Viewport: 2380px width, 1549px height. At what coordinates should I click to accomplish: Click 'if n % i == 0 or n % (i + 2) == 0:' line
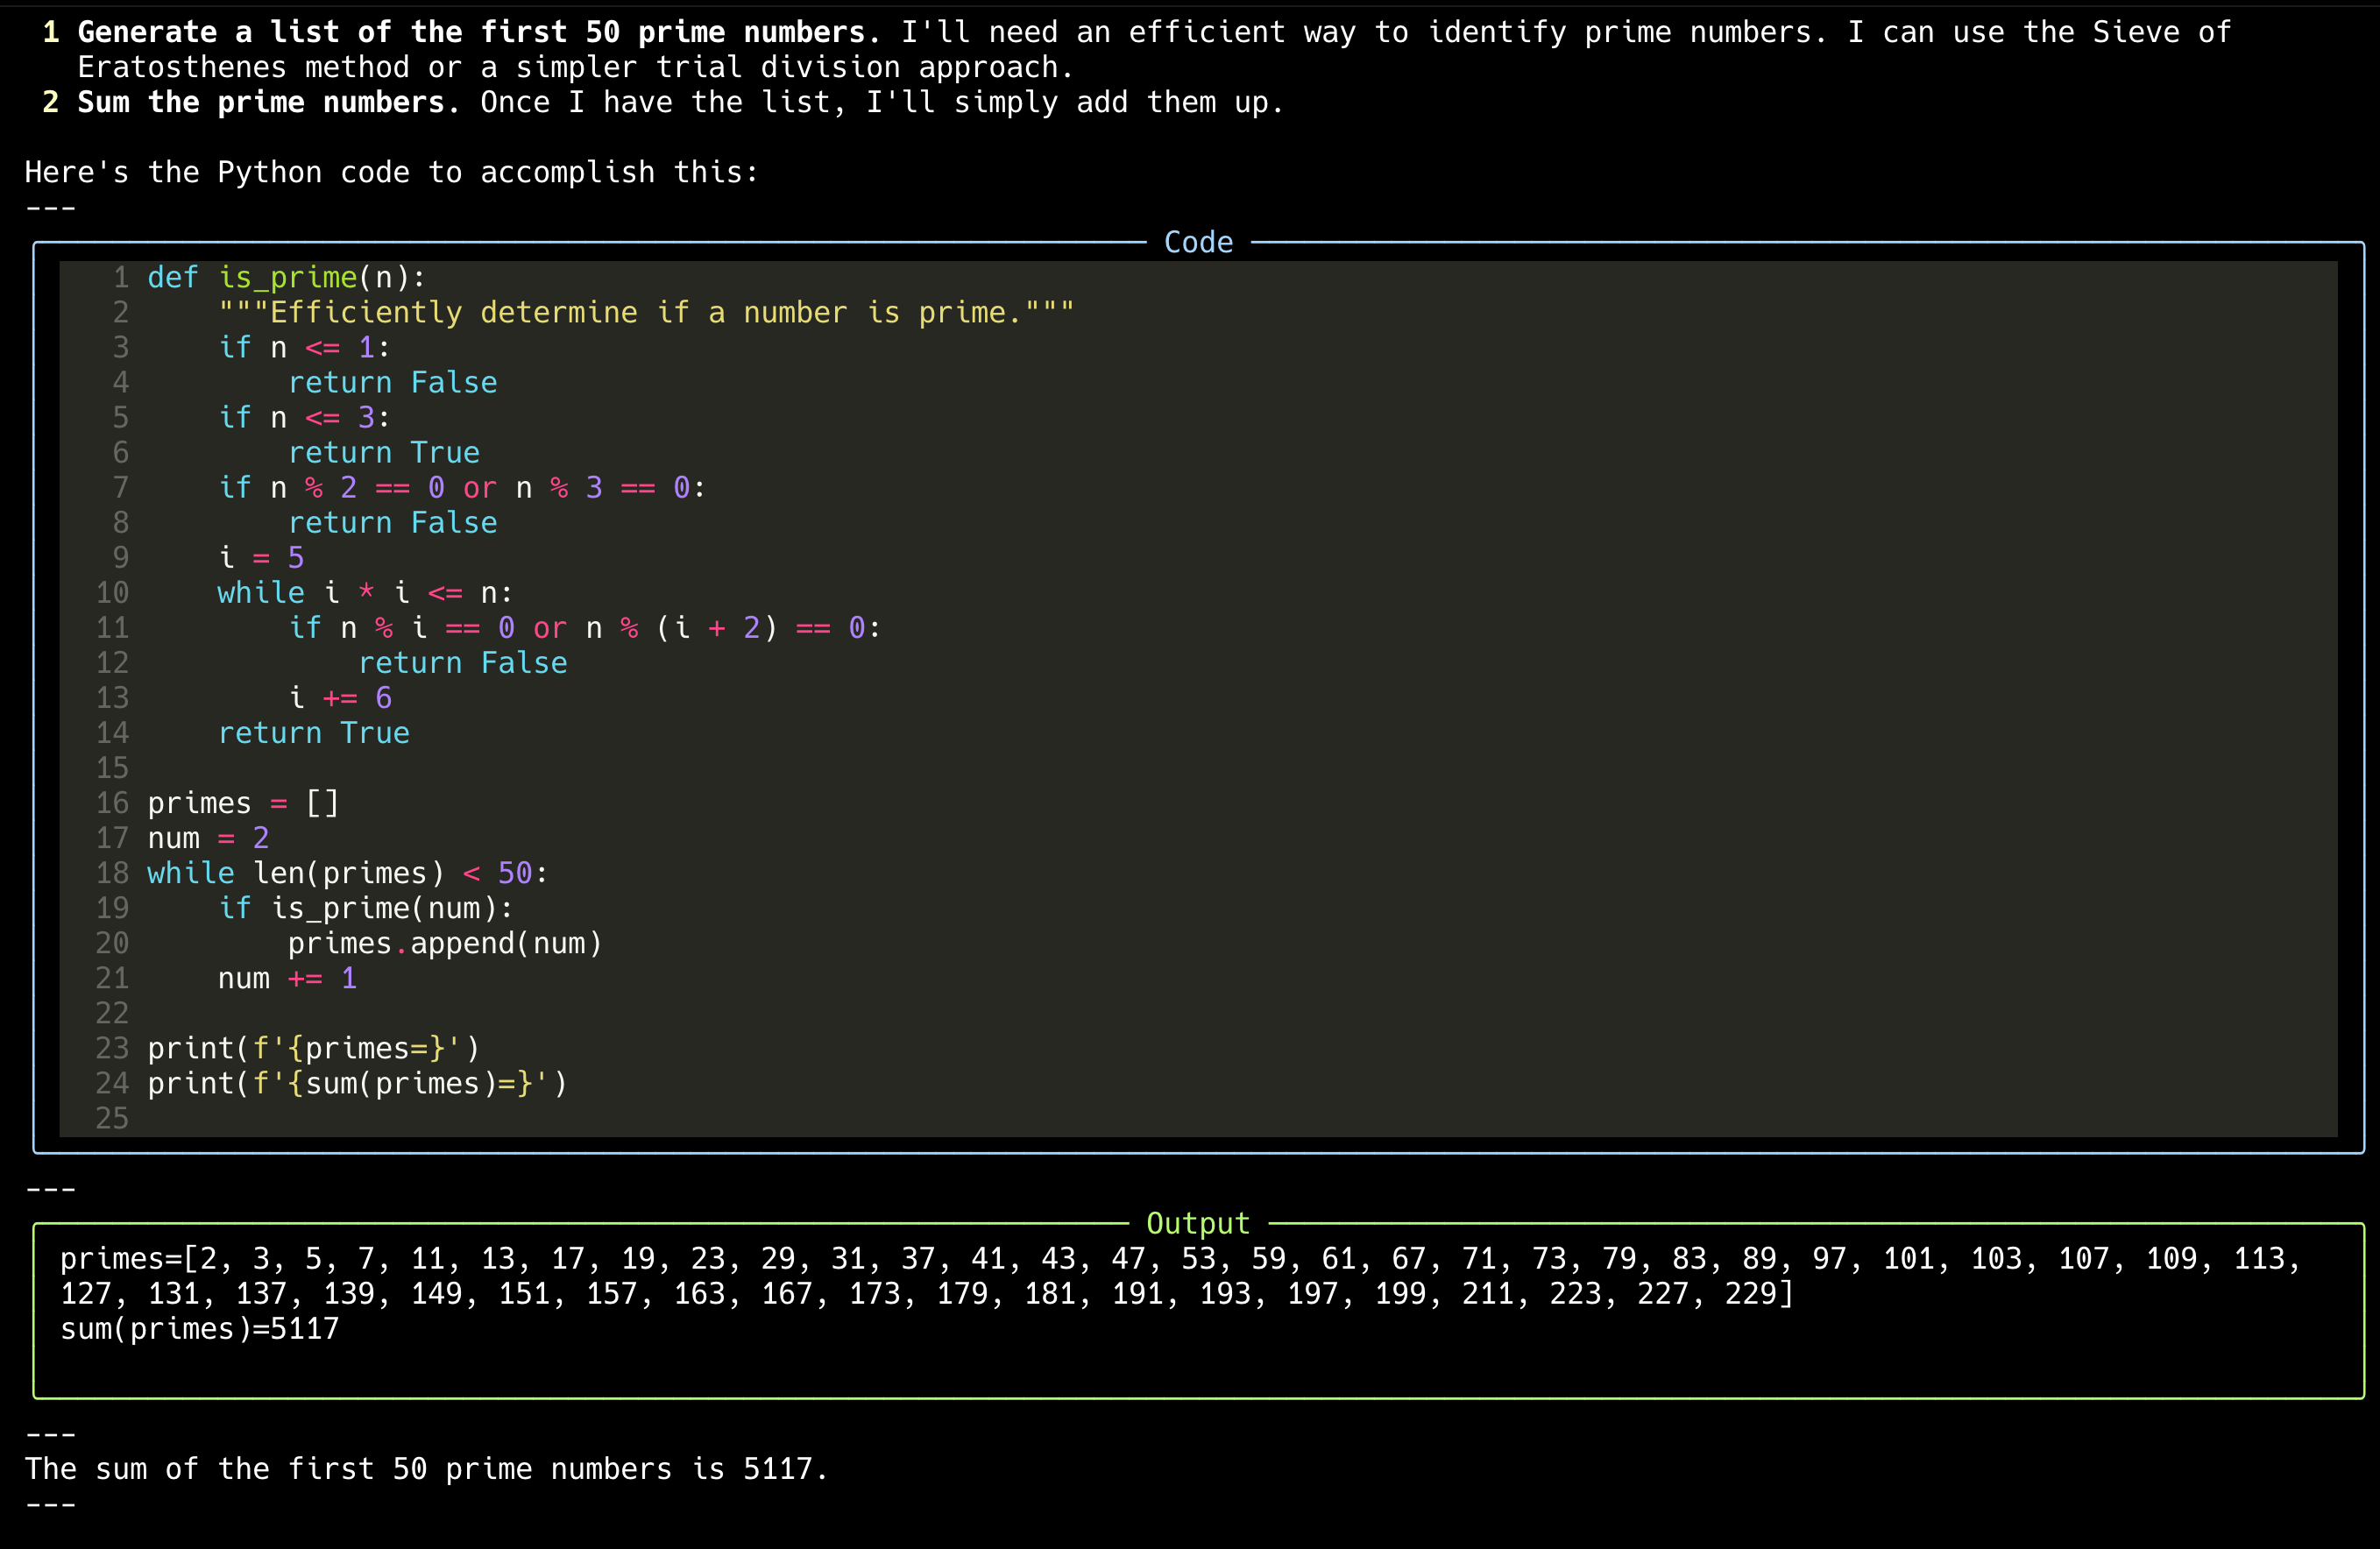584,627
